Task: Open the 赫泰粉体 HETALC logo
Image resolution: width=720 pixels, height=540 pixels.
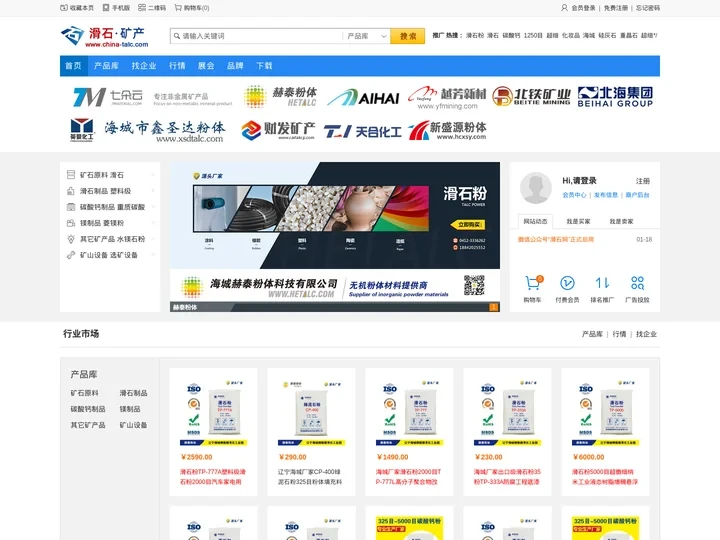Action: [281, 97]
